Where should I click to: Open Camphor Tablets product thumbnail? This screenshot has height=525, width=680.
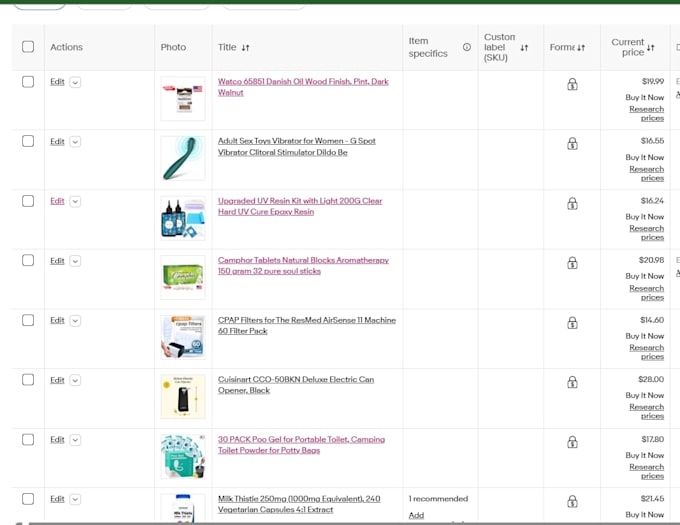click(x=183, y=277)
